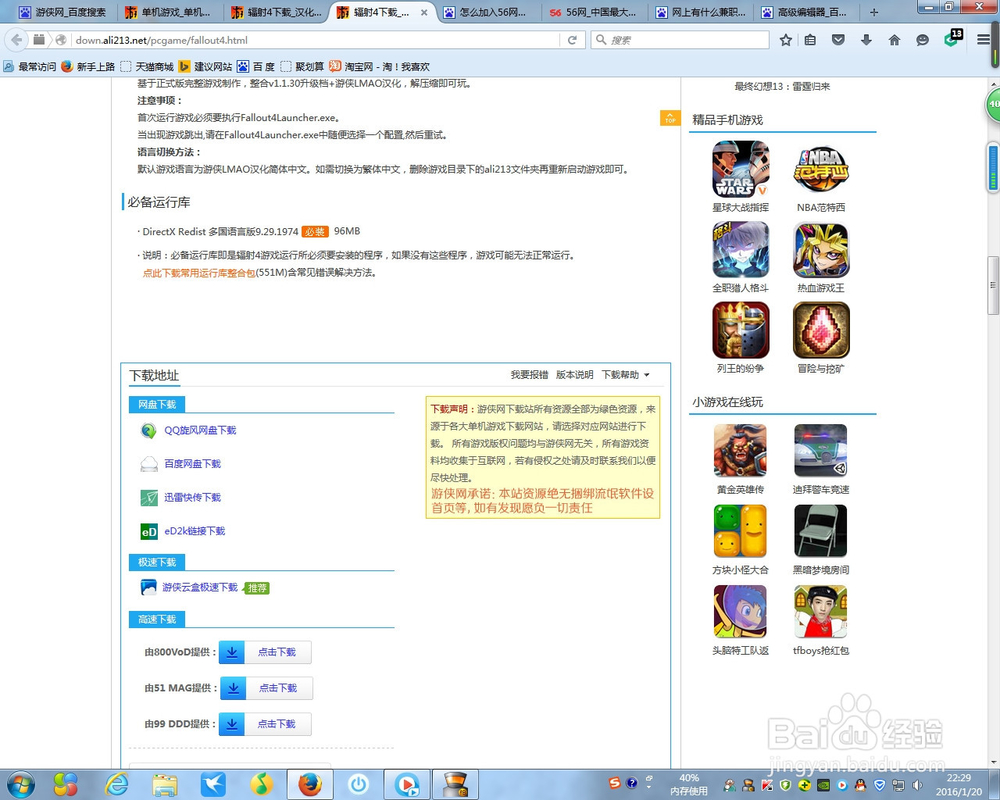Switch to 56网_中国最大 tab
The image size is (1000, 800).
point(594,12)
